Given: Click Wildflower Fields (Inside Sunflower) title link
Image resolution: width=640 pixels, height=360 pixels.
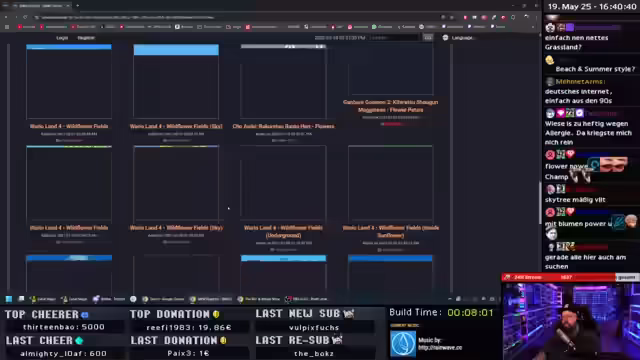Looking at the screenshot, I should point(391,231).
